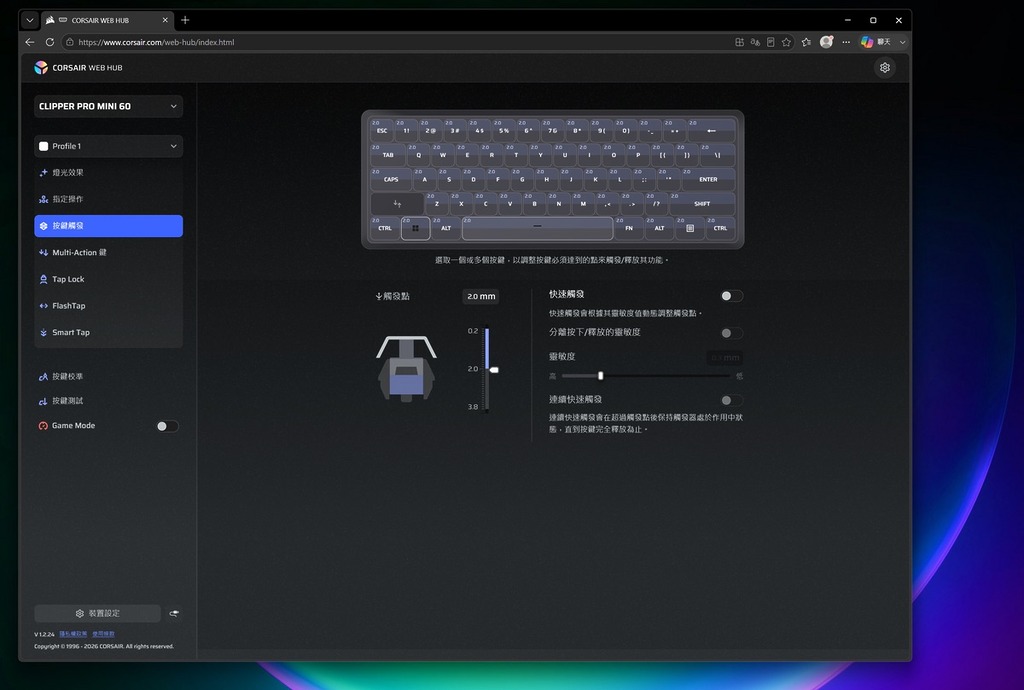Open the Tap Lock section
1024x690 pixels.
tap(108, 279)
